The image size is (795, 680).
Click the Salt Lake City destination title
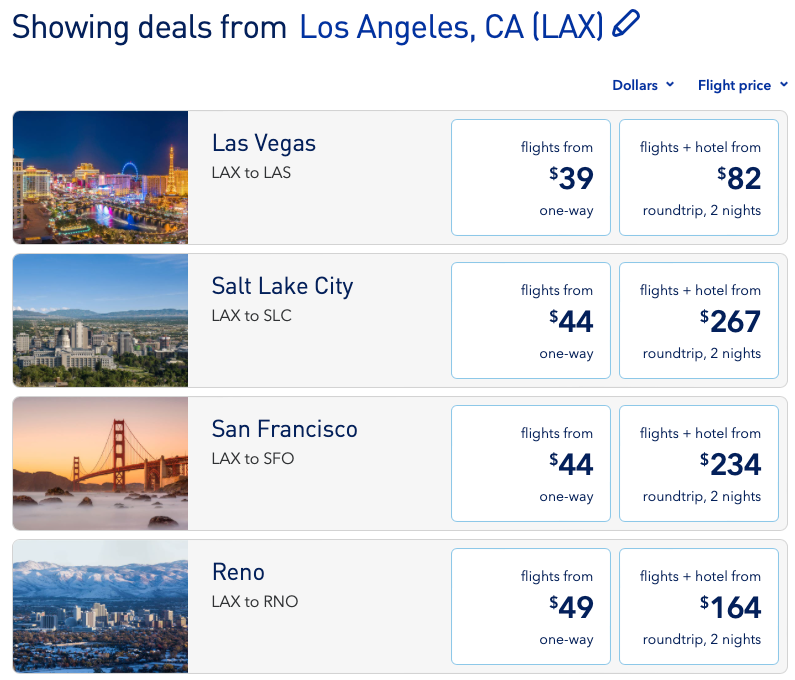[282, 287]
